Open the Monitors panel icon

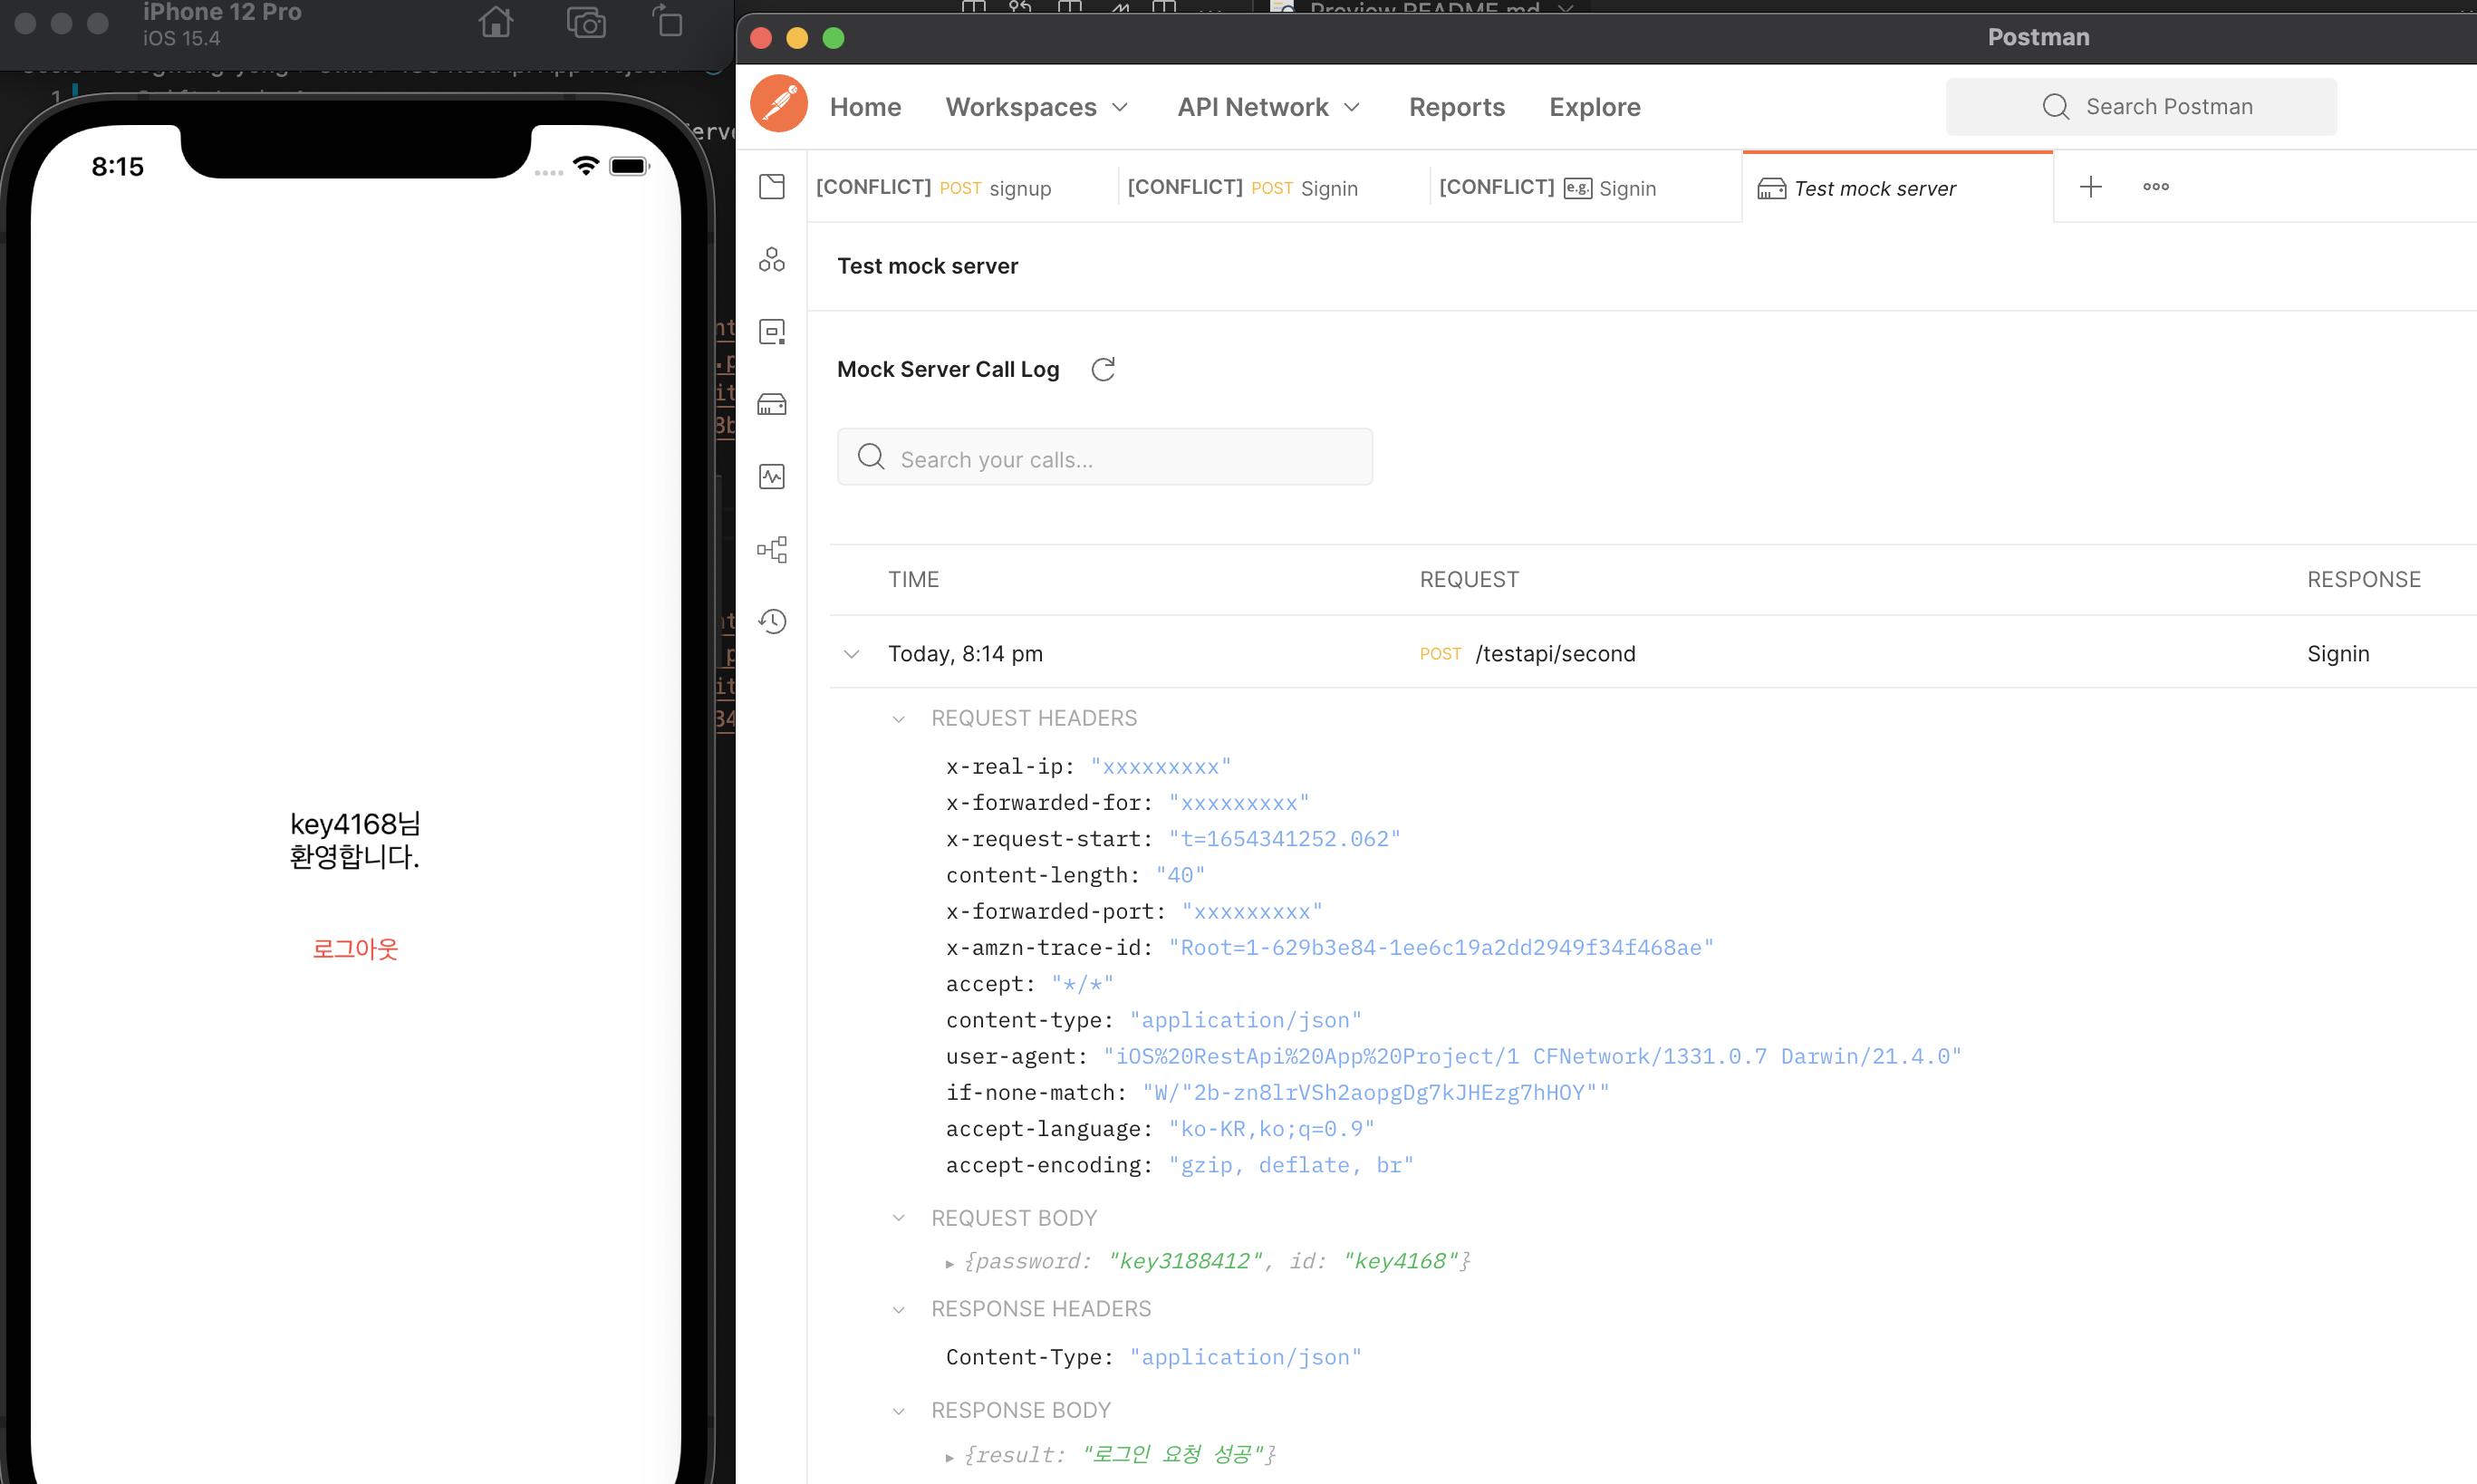[772, 477]
